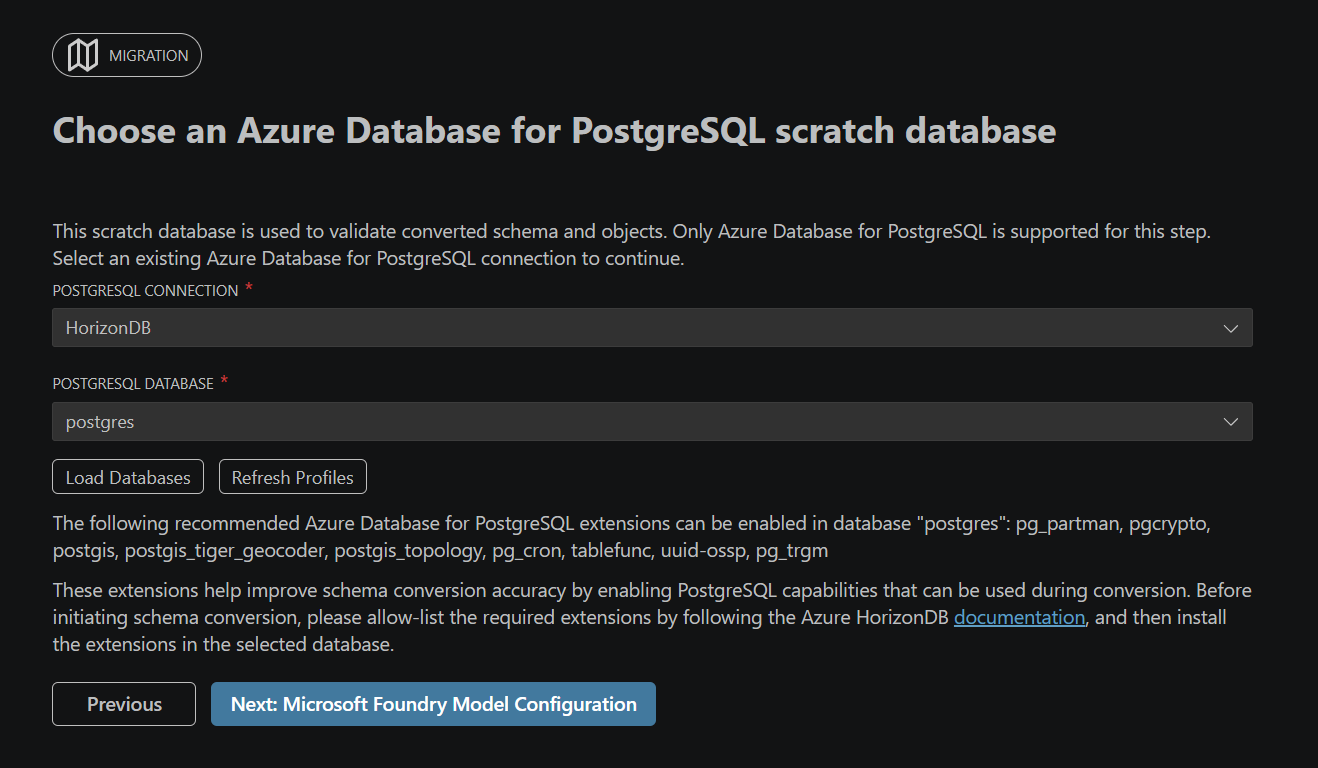Click the page heading about scratch database
1318x768 pixels.
tap(554, 131)
